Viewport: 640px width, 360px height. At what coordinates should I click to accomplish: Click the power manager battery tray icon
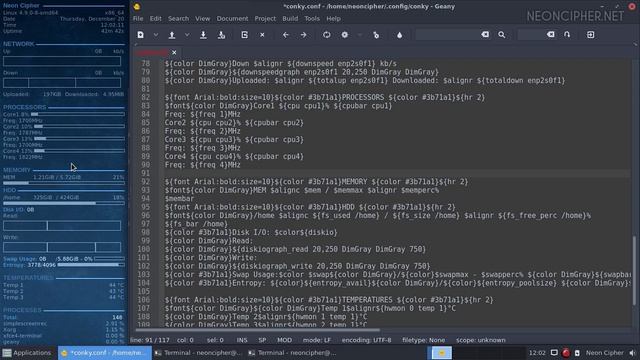click(577, 353)
